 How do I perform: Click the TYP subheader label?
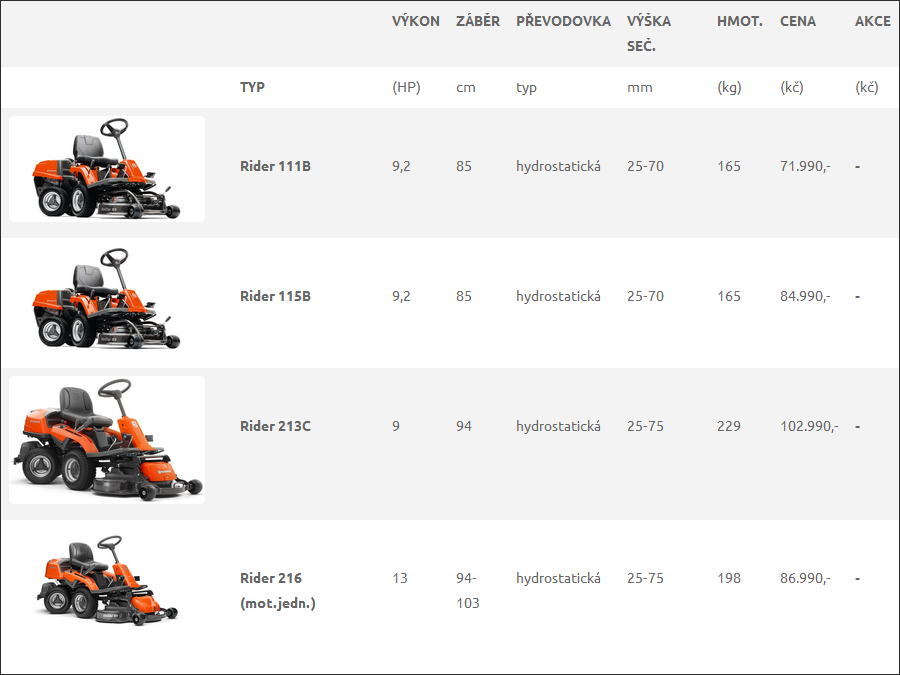pyautogui.click(x=252, y=87)
